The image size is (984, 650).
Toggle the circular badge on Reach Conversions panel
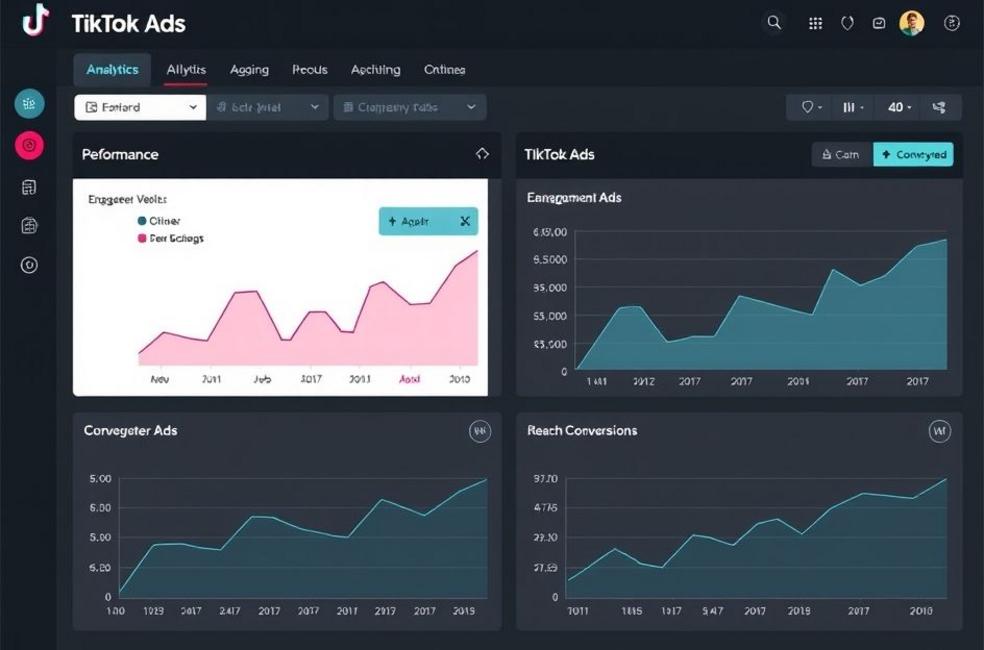[x=937, y=430]
